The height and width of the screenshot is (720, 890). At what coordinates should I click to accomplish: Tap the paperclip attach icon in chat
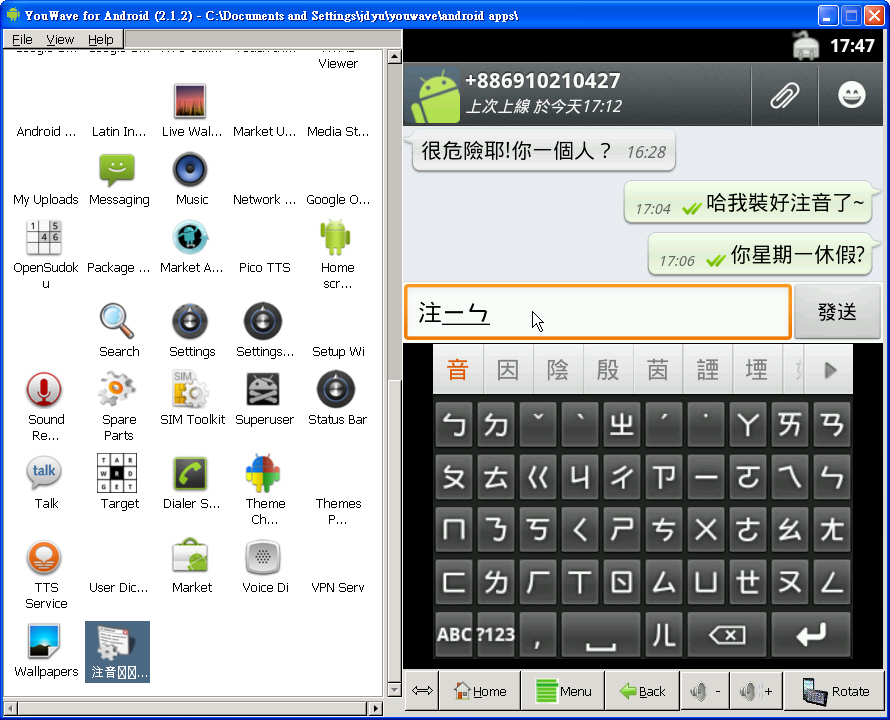(x=784, y=95)
